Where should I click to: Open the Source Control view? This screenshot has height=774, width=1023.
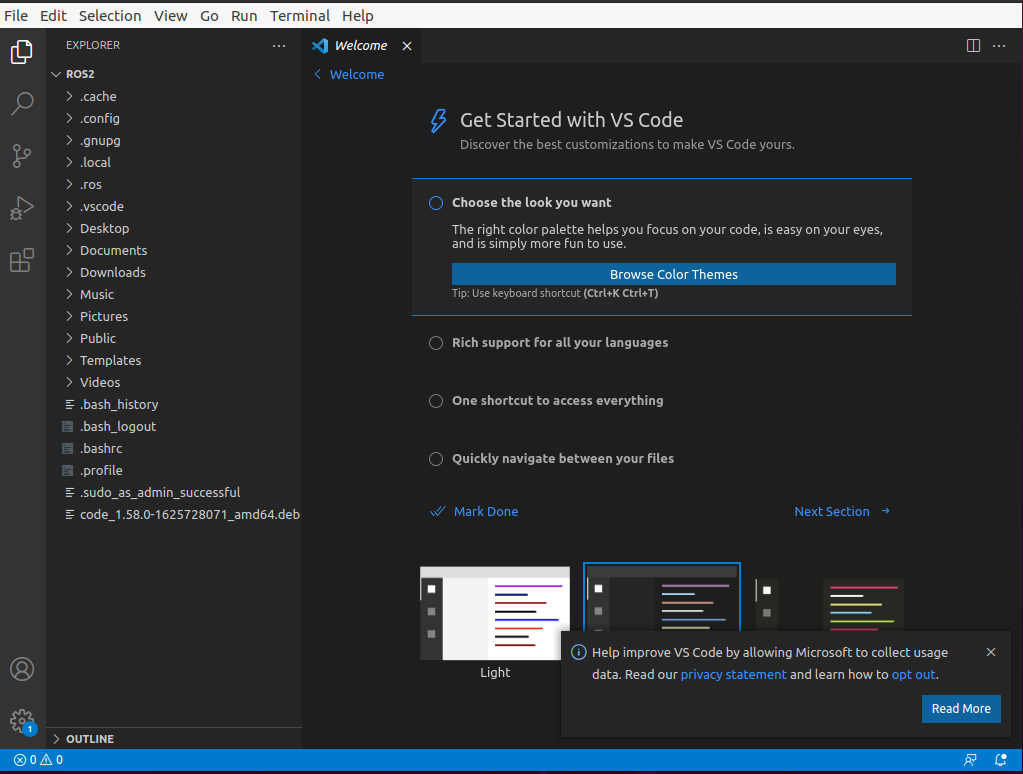point(22,156)
